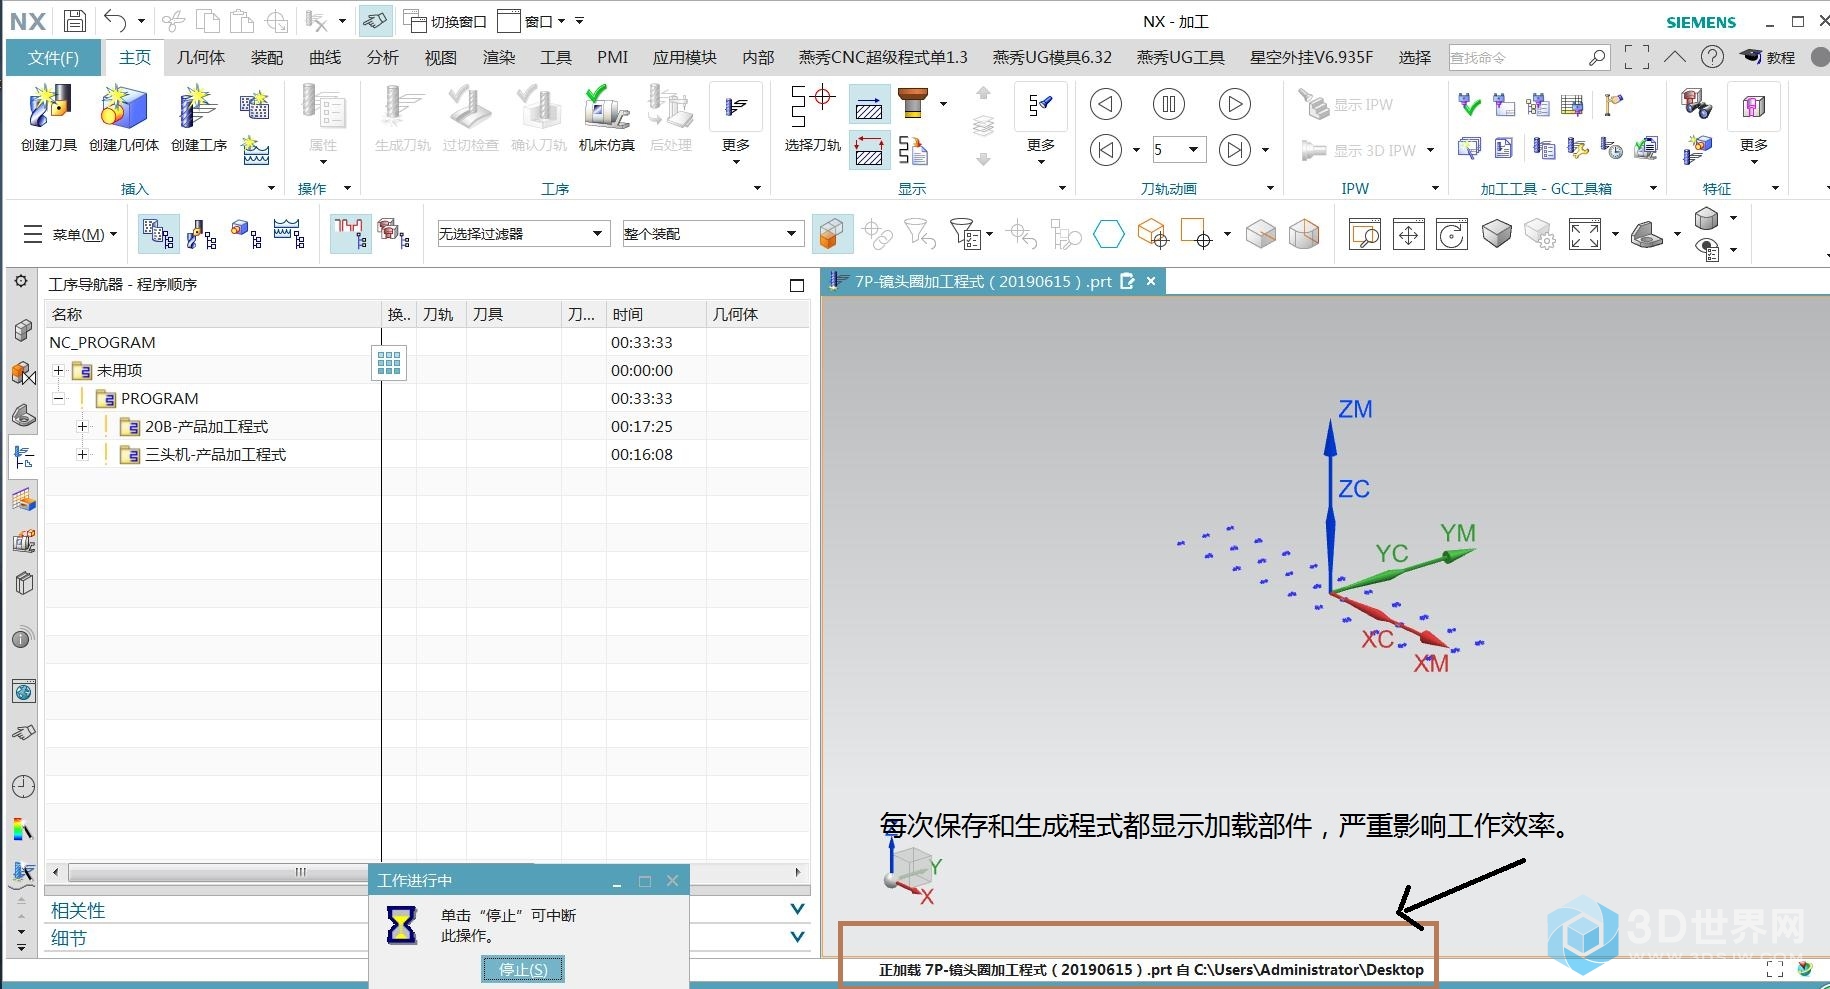Click the 时间 column header
This screenshot has height=989, width=1830.
[655, 314]
